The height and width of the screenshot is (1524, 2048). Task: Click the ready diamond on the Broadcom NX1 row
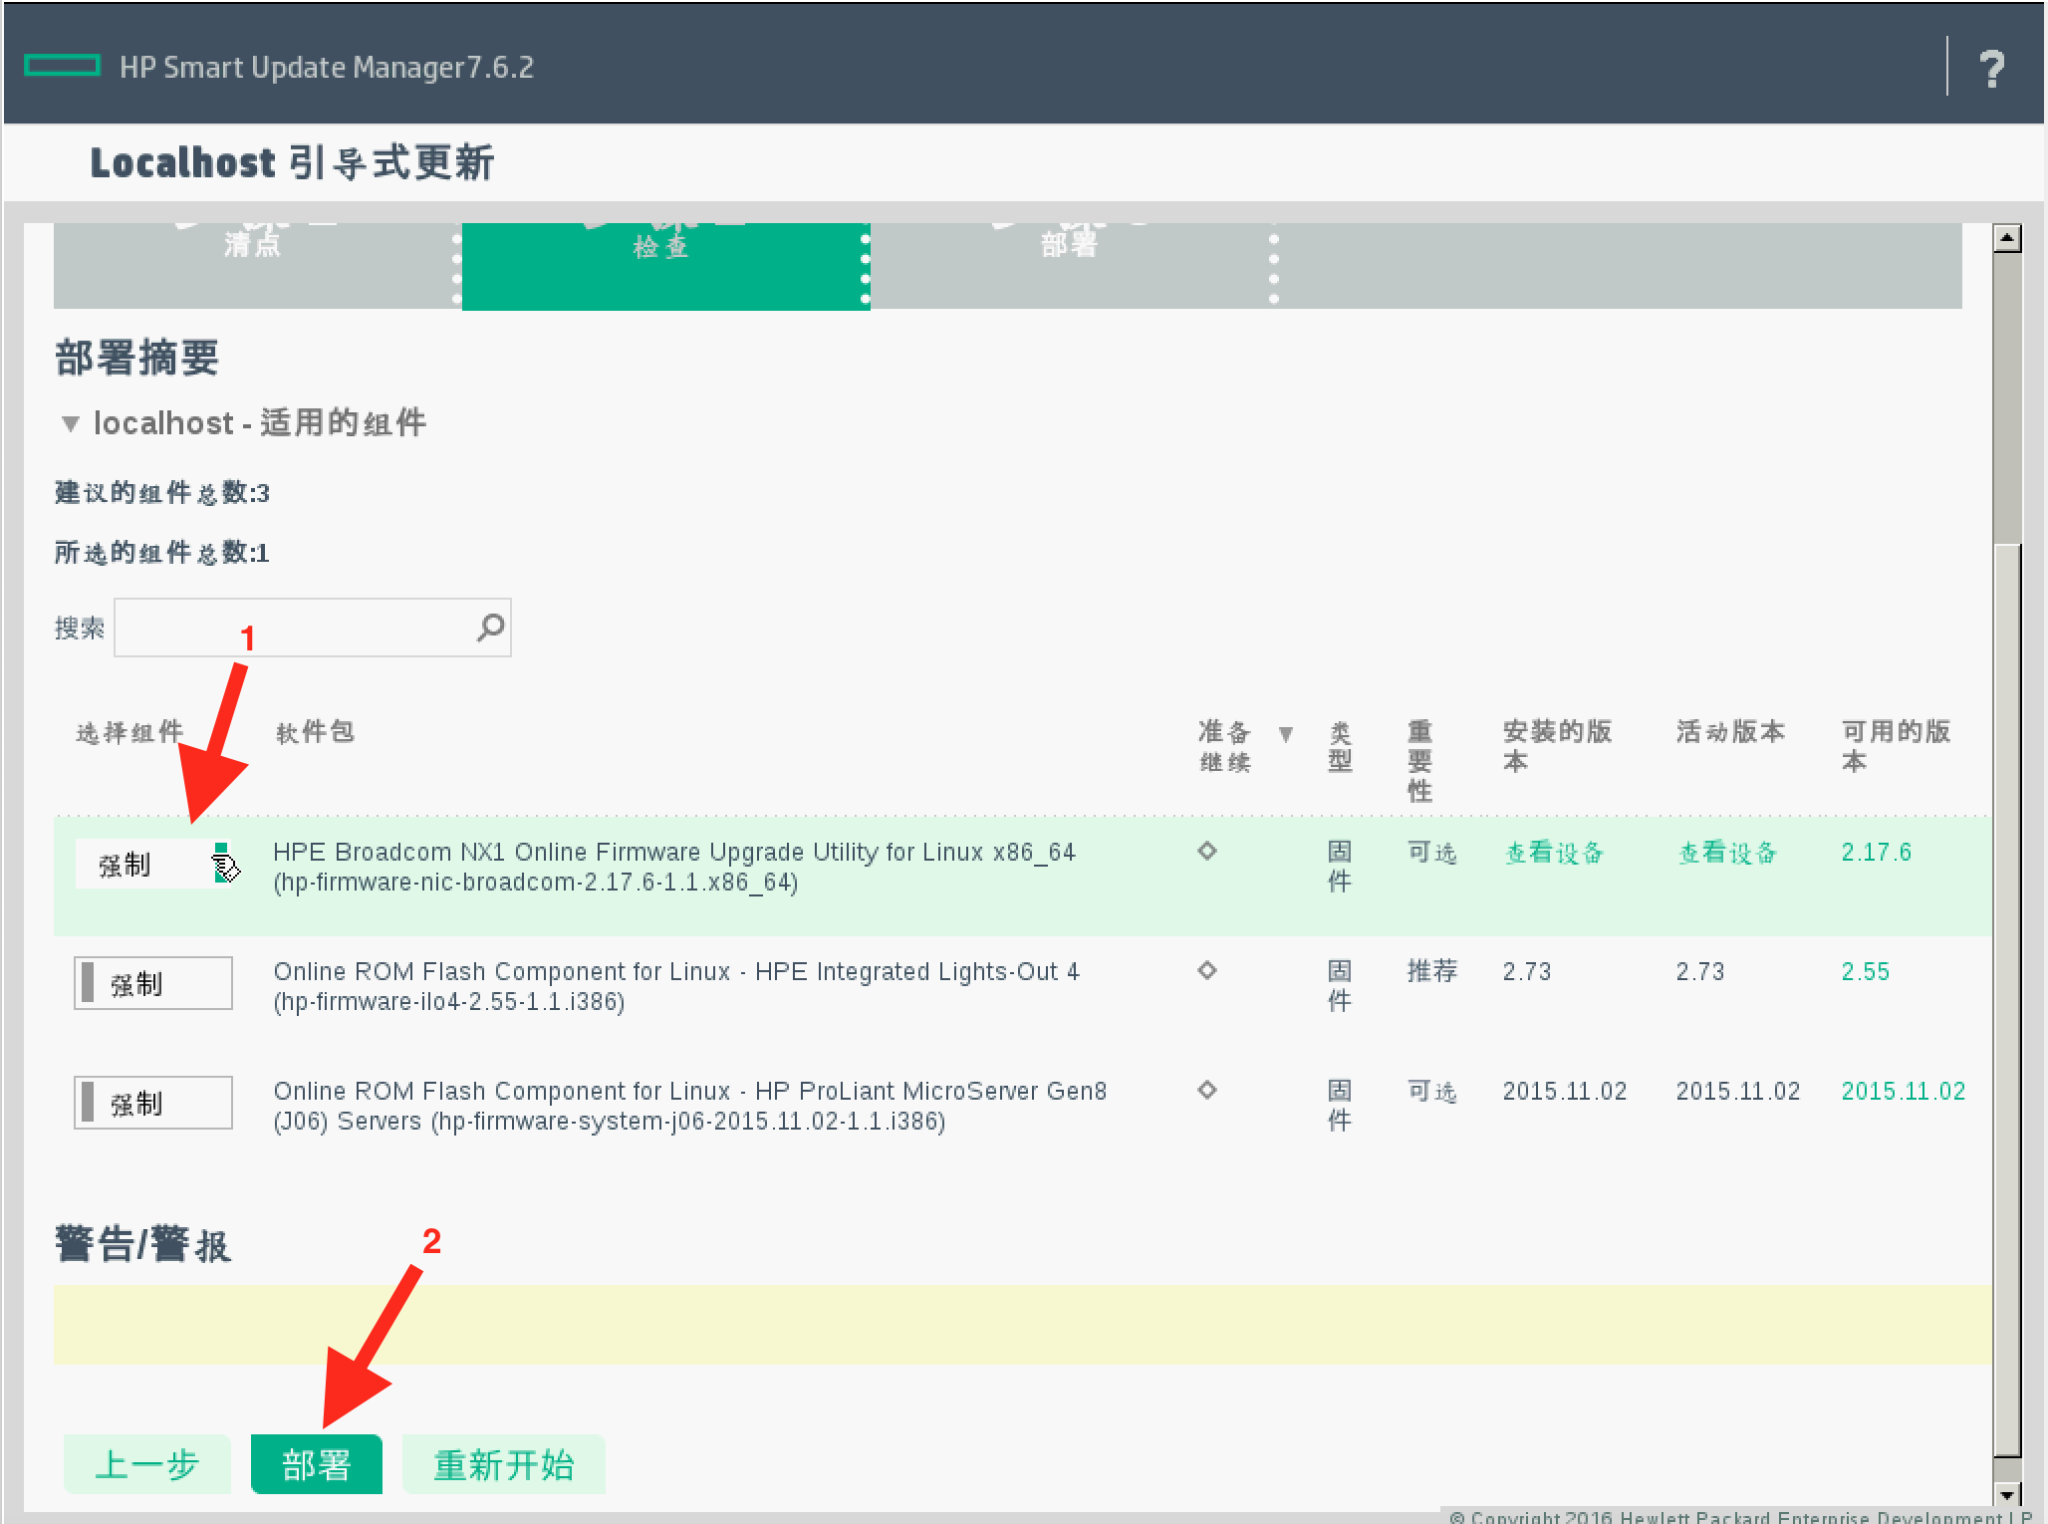point(1207,852)
